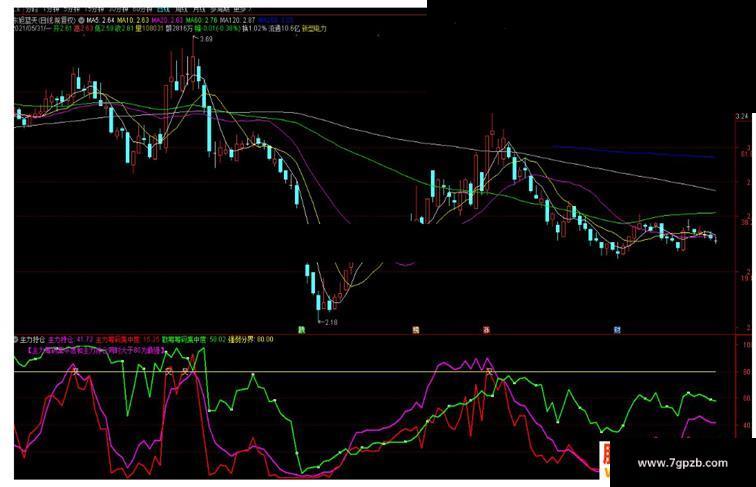
Task: Click the 流通10.6亿 float value
Action: pos(284,29)
